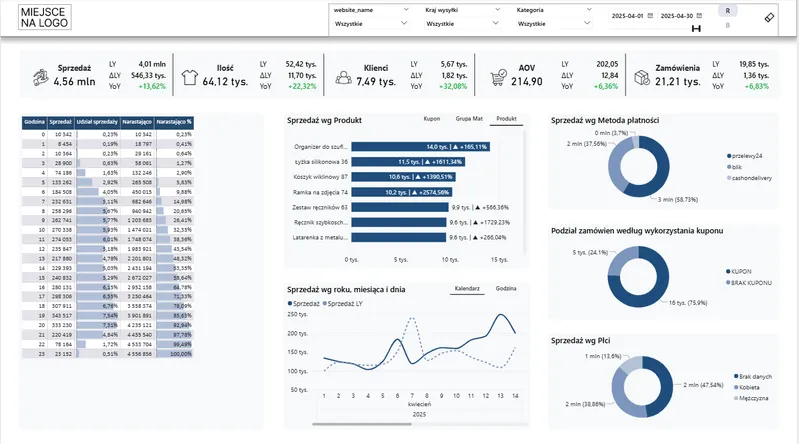The image size is (799, 444).
Task: Select the Produkt tab
Action: tap(507, 119)
